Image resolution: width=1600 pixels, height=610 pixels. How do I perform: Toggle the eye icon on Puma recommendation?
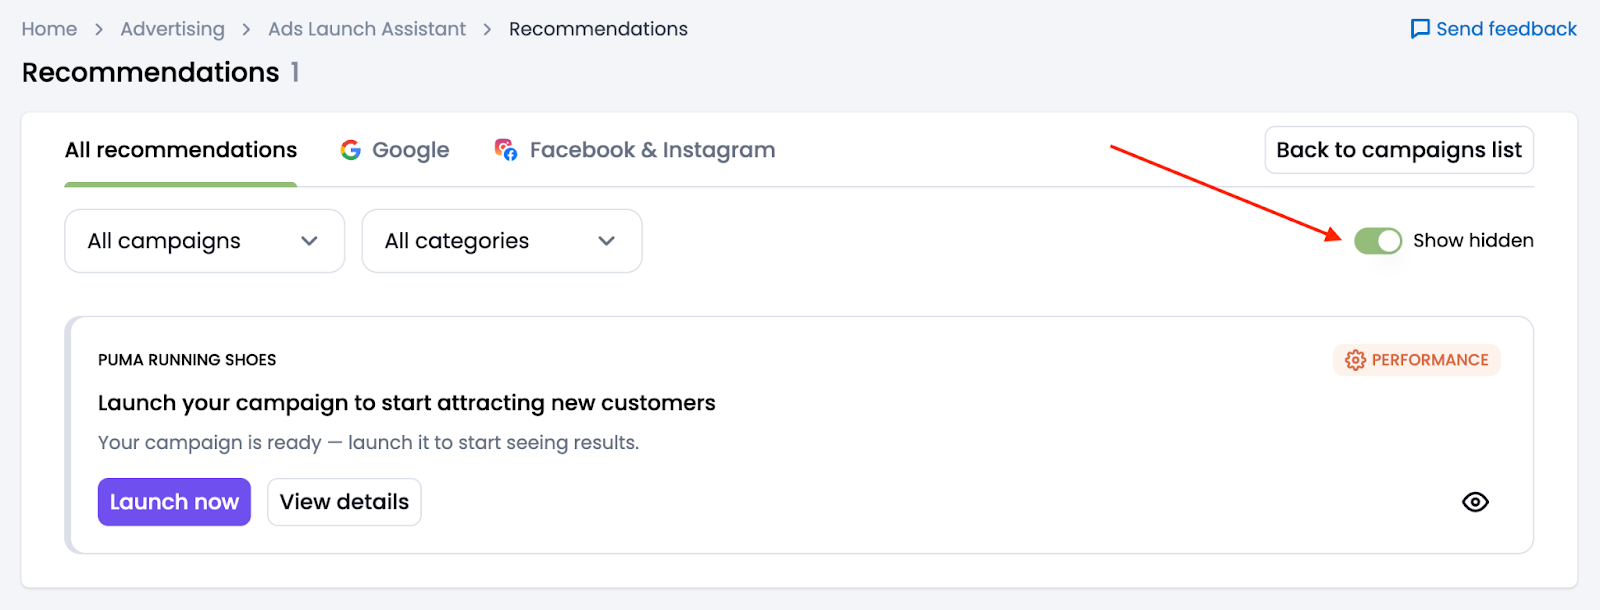coord(1475,502)
